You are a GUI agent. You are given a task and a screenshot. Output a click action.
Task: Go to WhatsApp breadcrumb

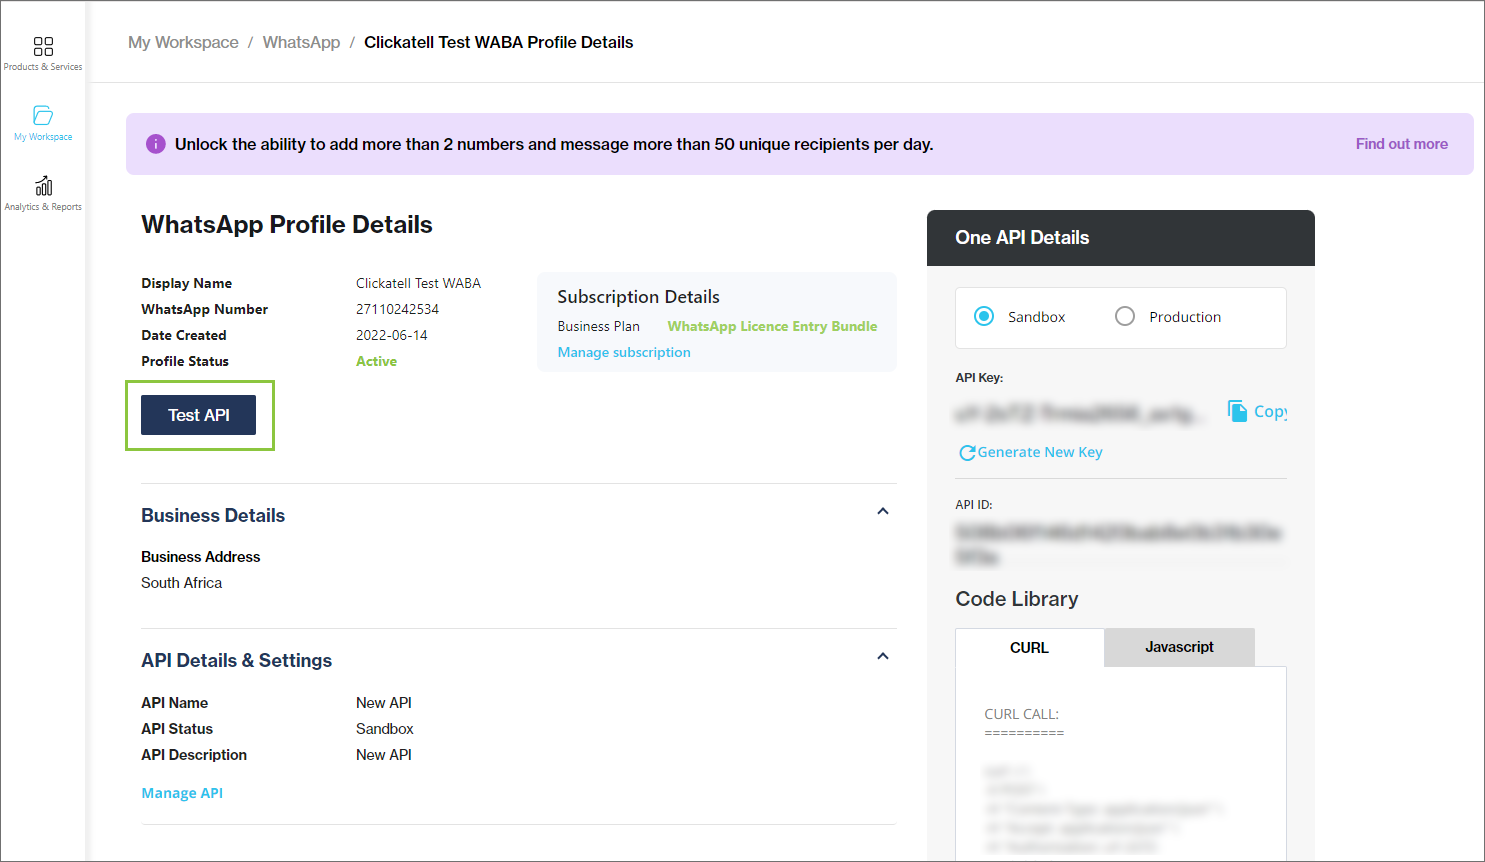[x=301, y=42]
